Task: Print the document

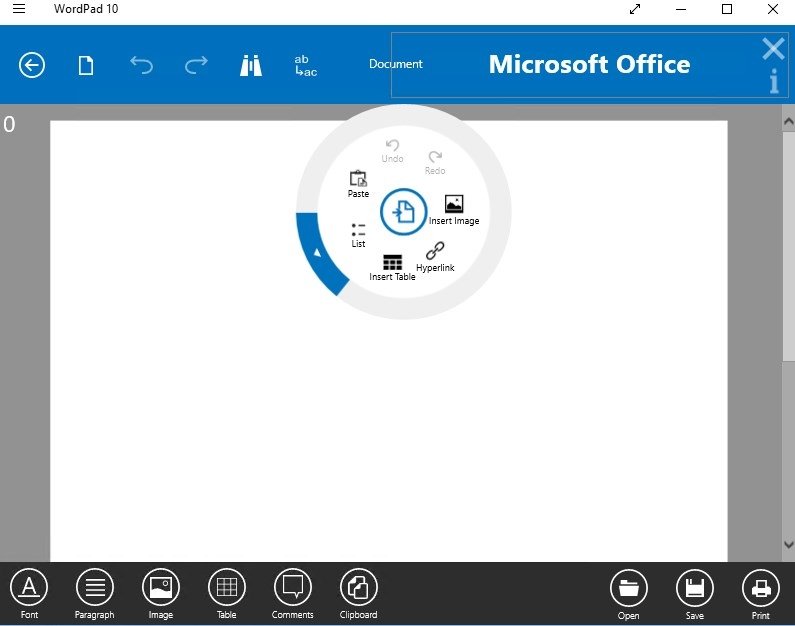Action: pos(761,595)
